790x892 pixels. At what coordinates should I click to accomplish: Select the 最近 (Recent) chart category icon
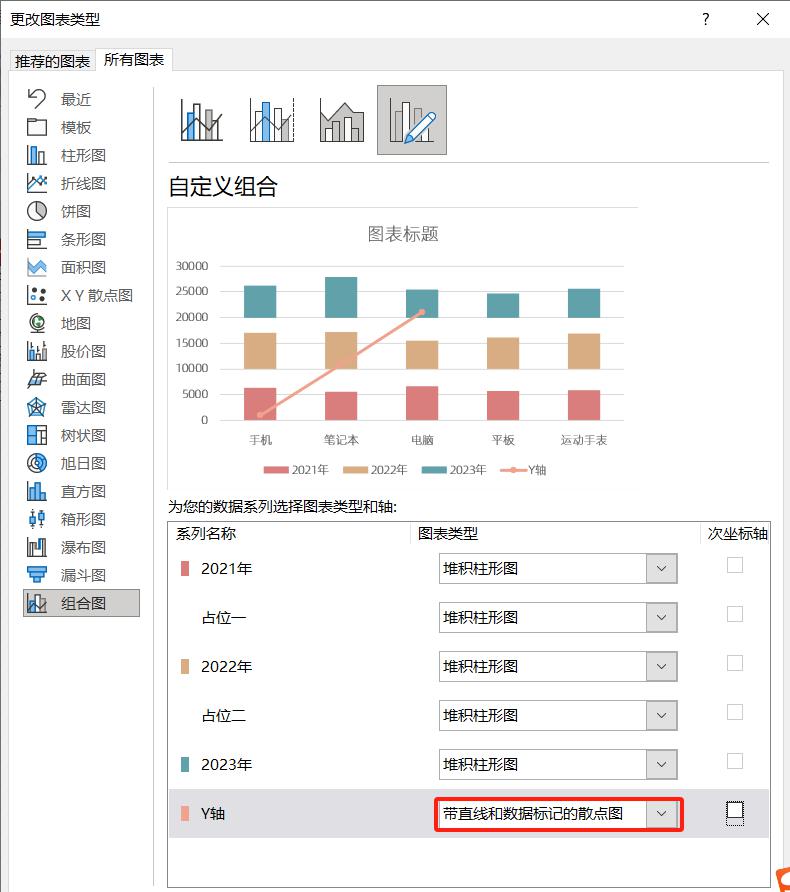[x=37, y=99]
